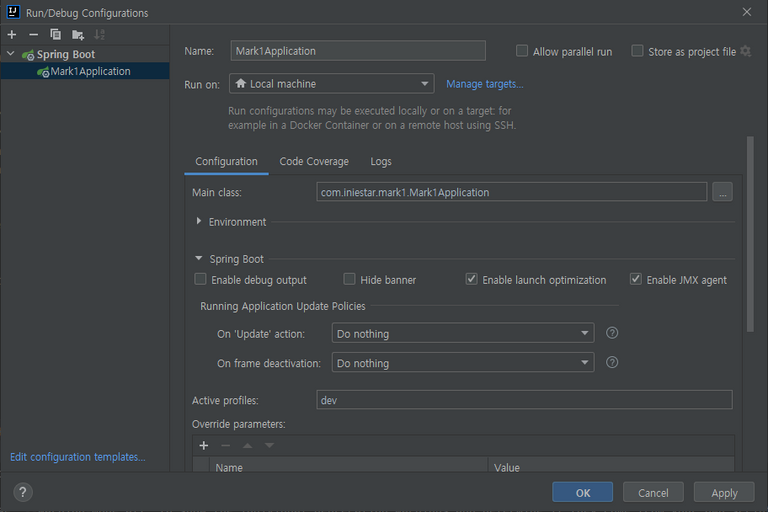Click the Active profiles field
The image size is (768, 512).
point(525,400)
